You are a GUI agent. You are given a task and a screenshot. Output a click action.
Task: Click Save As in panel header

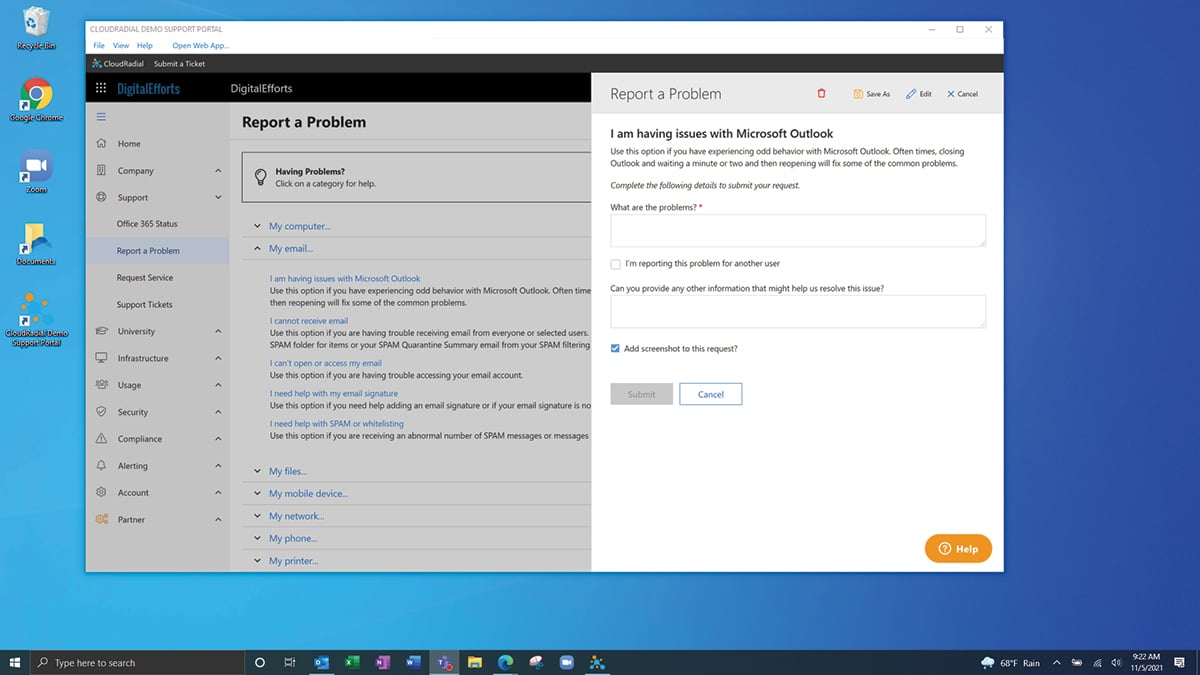pos(871,94)
